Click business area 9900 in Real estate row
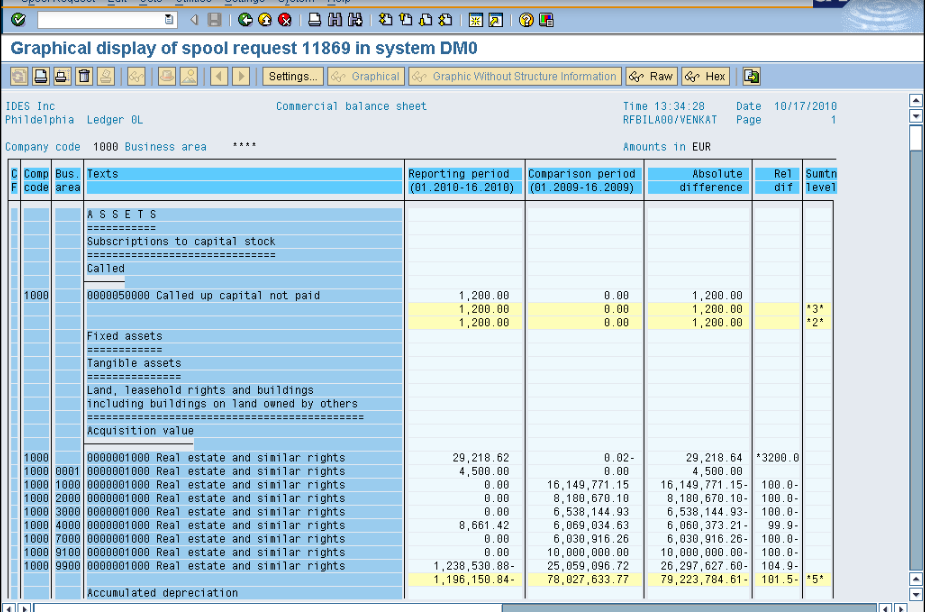The image size is (925, 612). [67, 565]
